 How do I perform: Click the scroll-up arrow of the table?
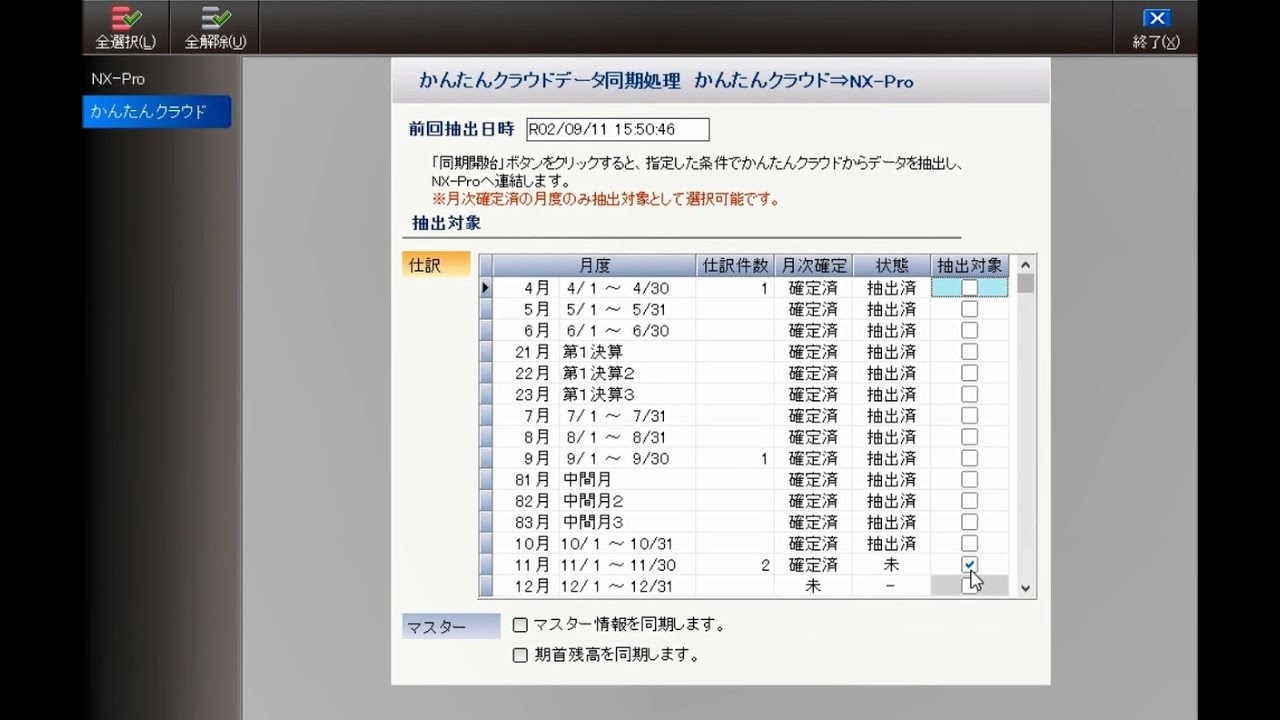1024,264
